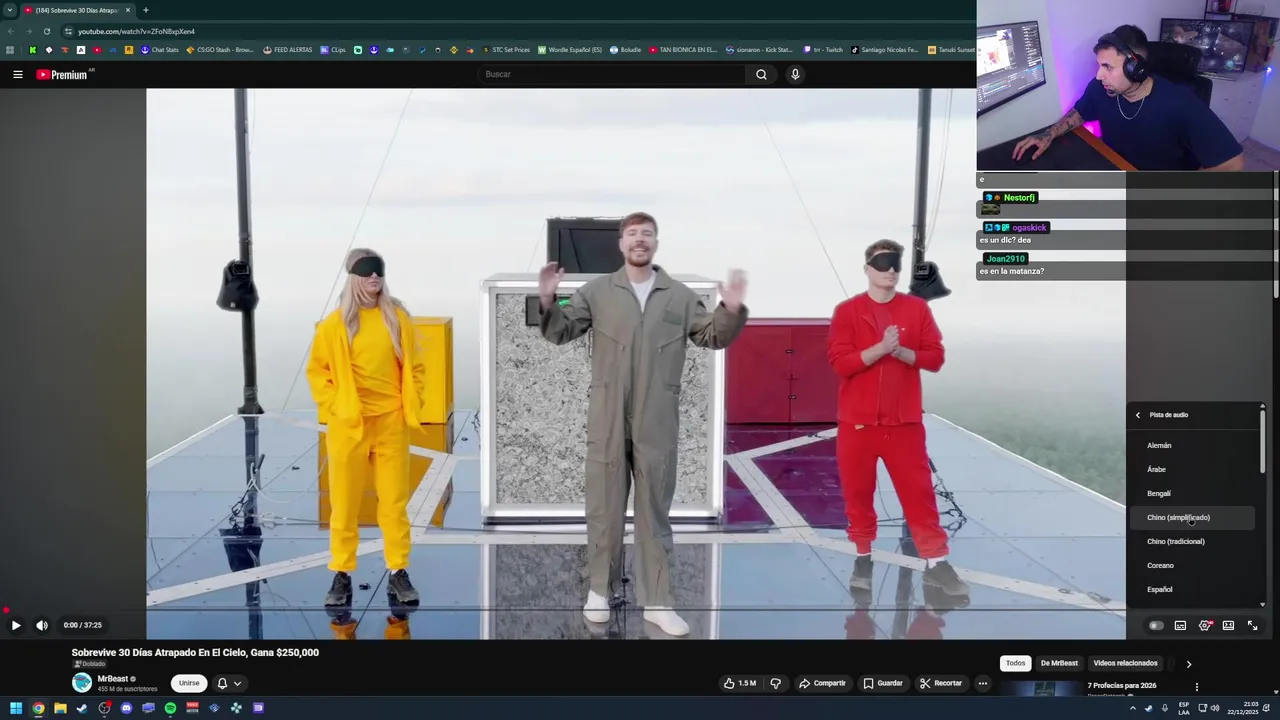Screen dimensions: 1280x720
Task: Open the CS:GO Stash bookmark
Action: click(x=220, y=50)
